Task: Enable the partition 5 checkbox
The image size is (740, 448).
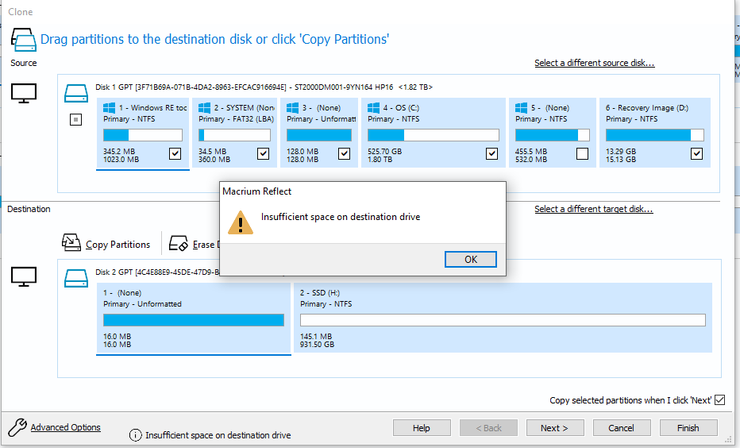Action: pos(582,153)
